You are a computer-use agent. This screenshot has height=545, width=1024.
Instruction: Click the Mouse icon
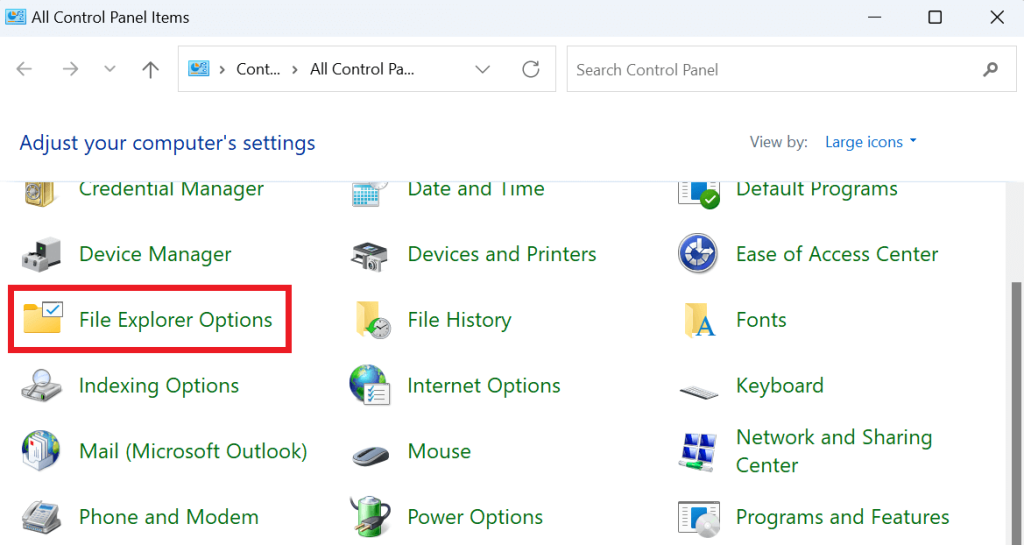370,454
